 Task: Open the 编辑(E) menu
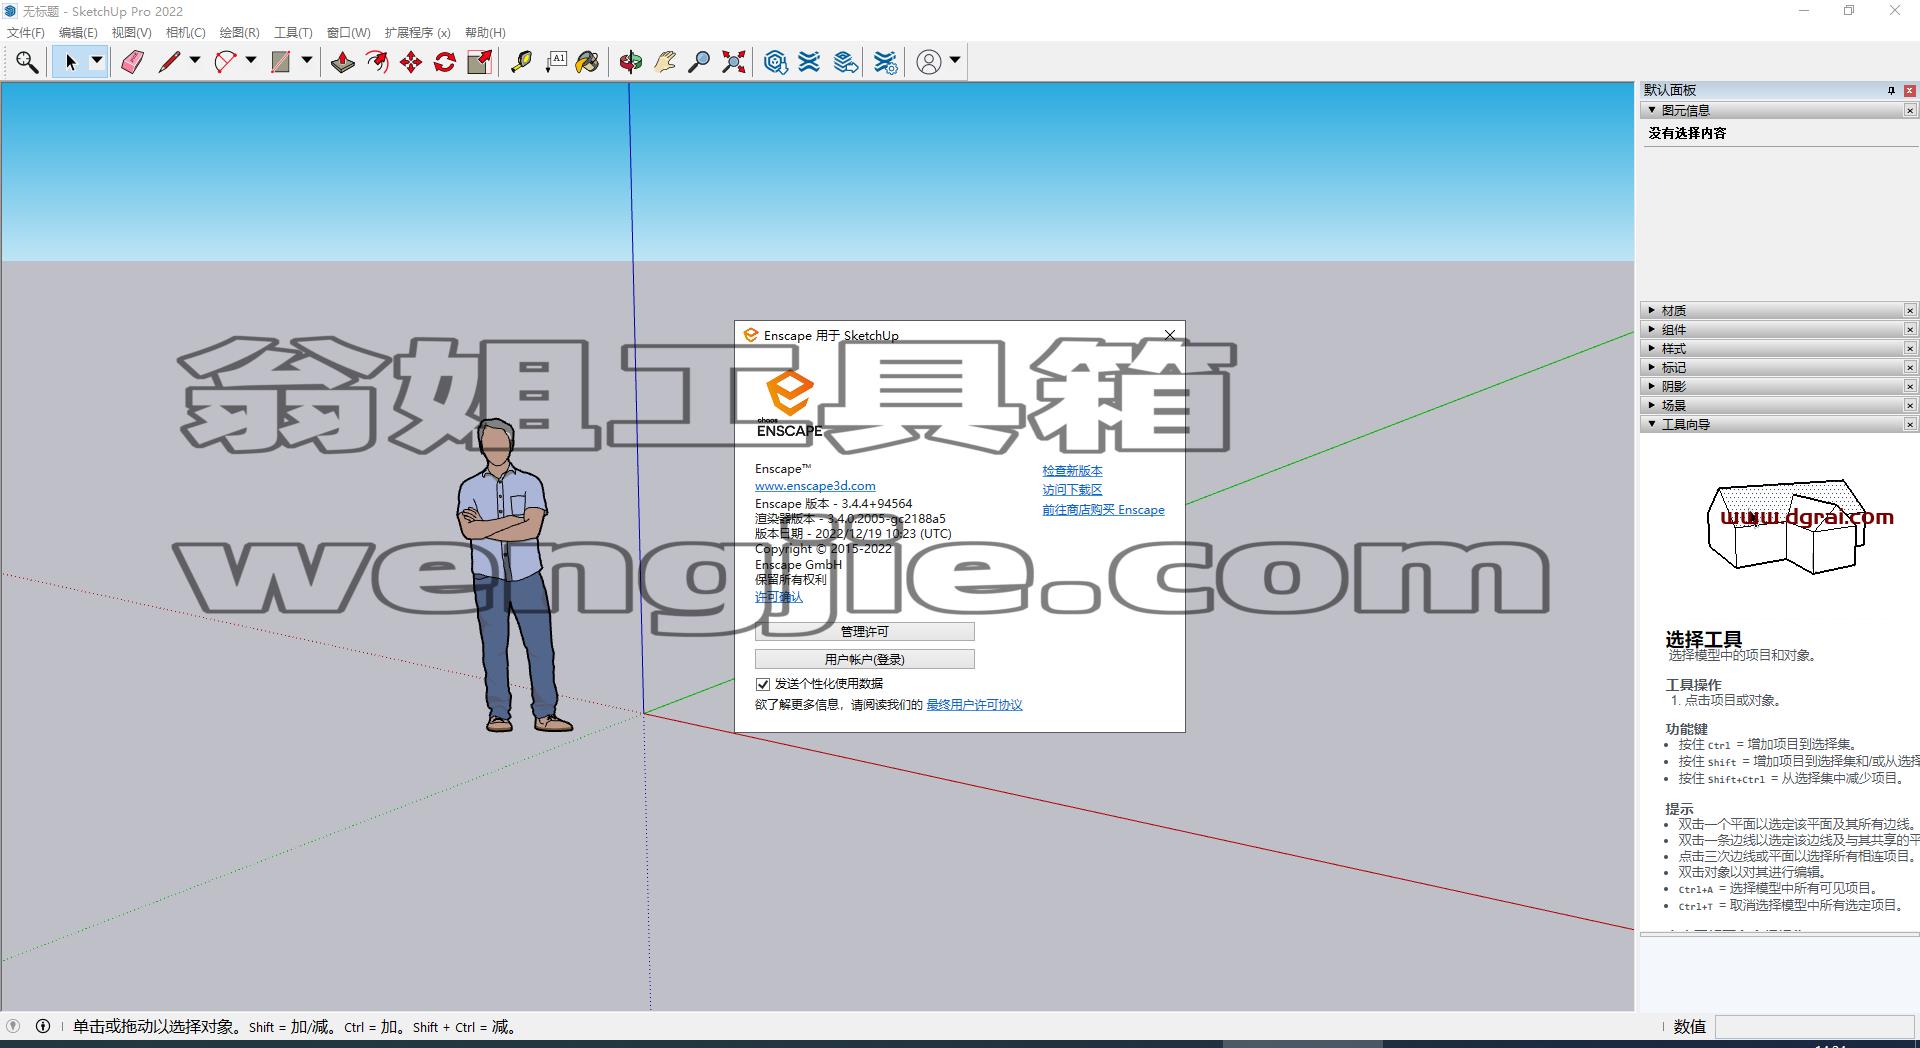[x=78, y=33]
